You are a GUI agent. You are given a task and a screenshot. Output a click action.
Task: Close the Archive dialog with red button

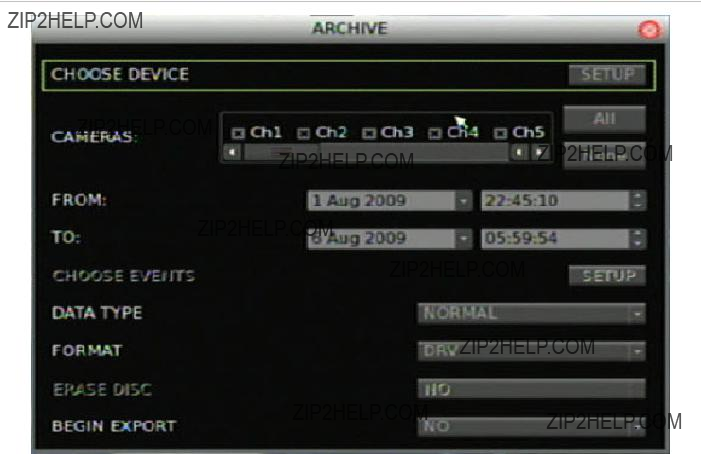coord(649,30)
